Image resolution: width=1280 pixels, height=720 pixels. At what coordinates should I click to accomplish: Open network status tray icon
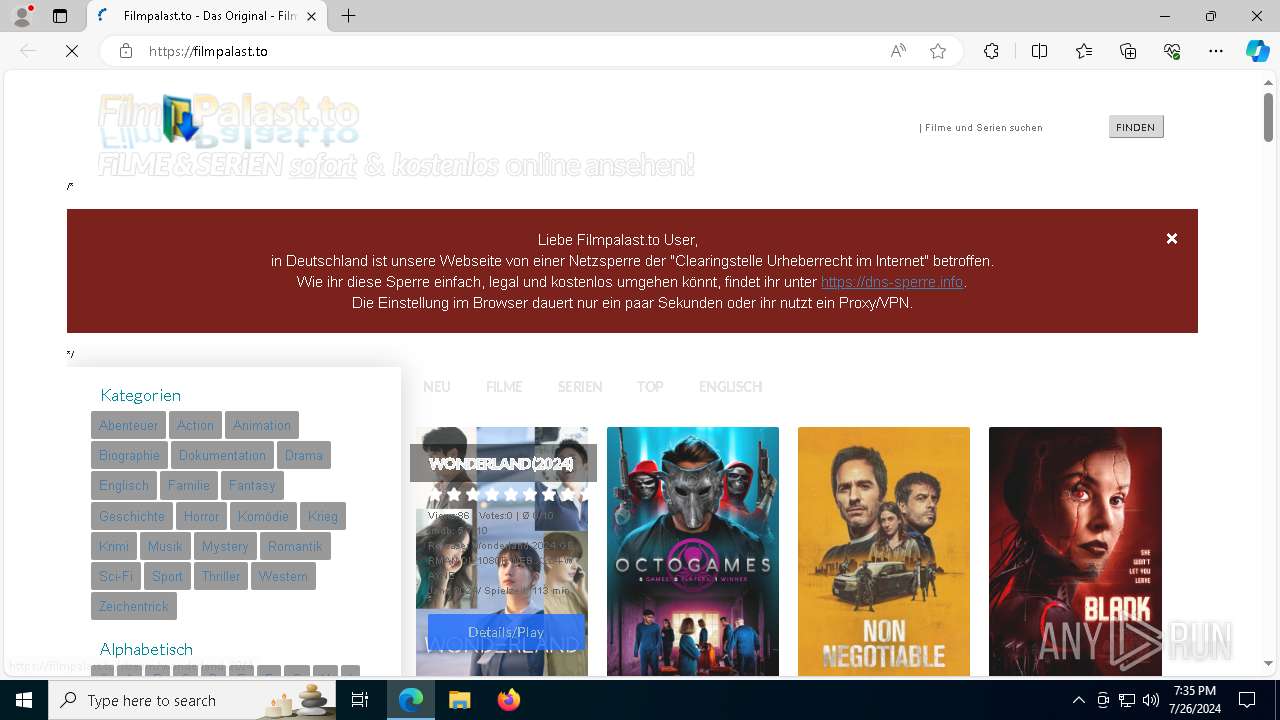coord(1127,700)
